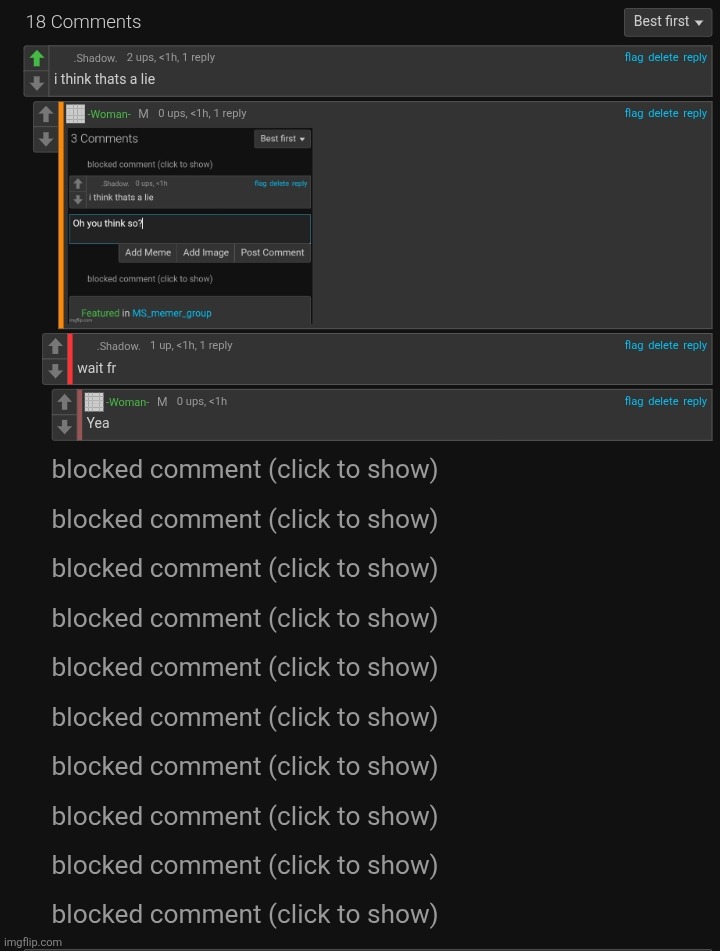Reply to -Woman-'s screenshot comment
720x951 pixels.
tap(695, 113)
